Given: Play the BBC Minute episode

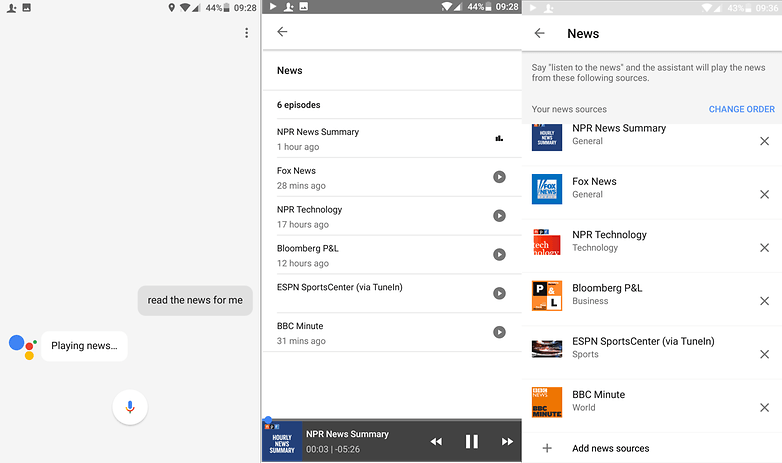Looking at the screenshot, I should click(499, 332).
